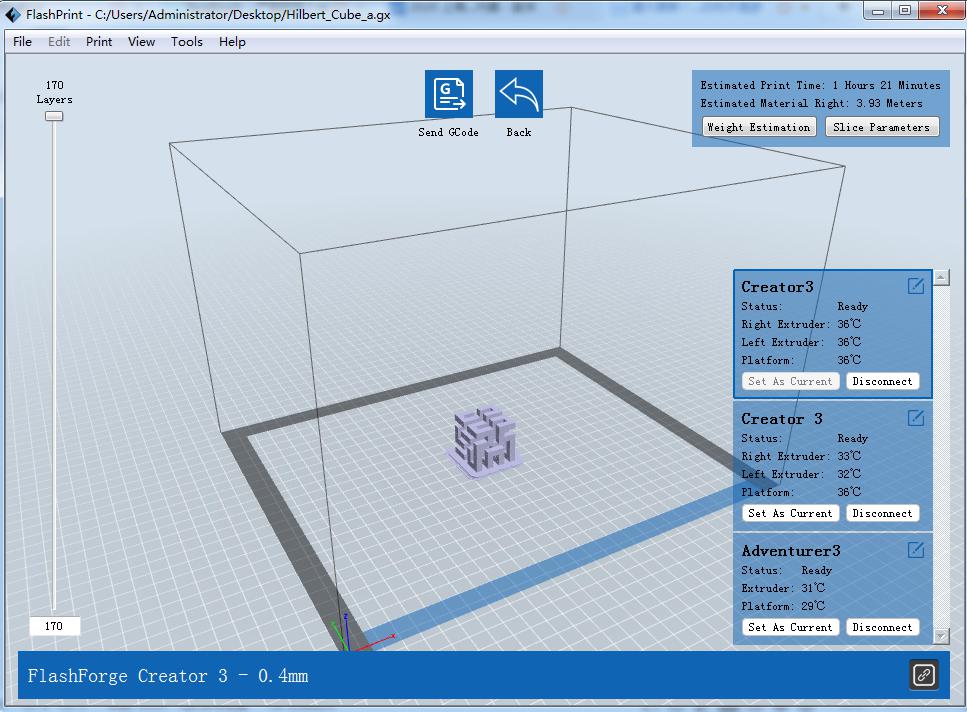Click the Layers slider handle
967x712 pixels.
coord(54,116)
